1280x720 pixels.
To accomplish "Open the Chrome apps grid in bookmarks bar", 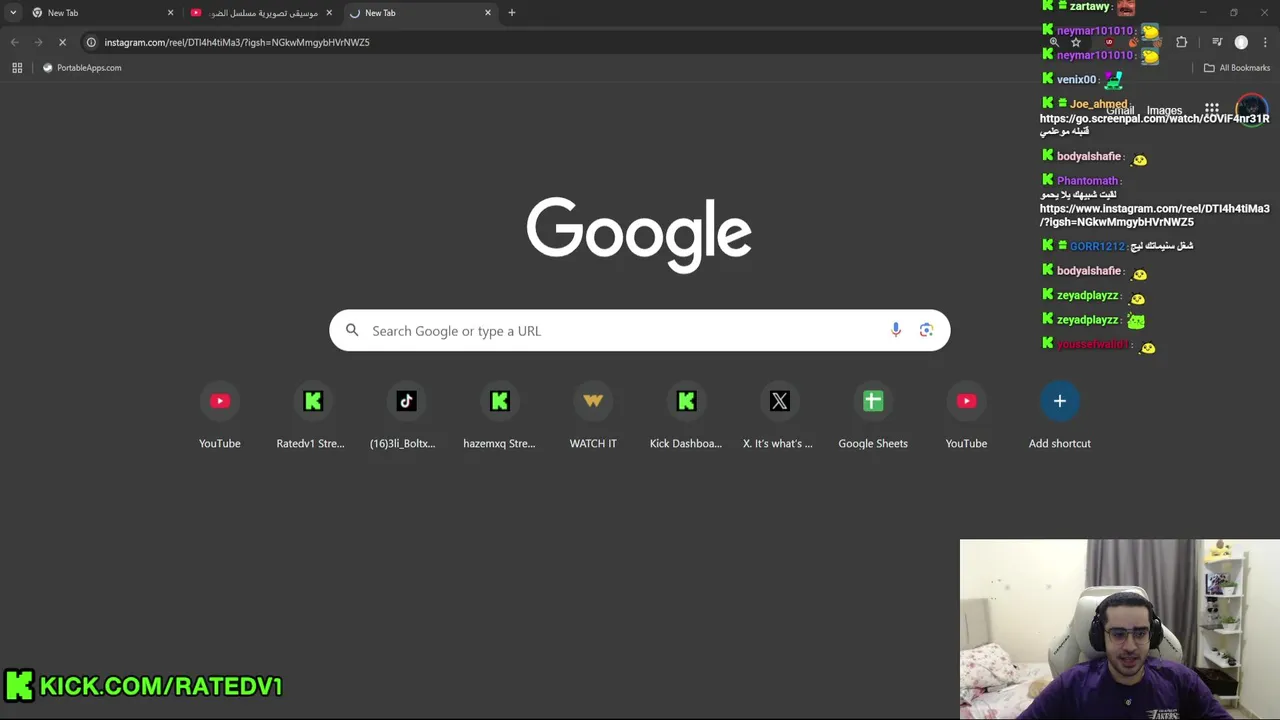I will click(x=17, y=68).
